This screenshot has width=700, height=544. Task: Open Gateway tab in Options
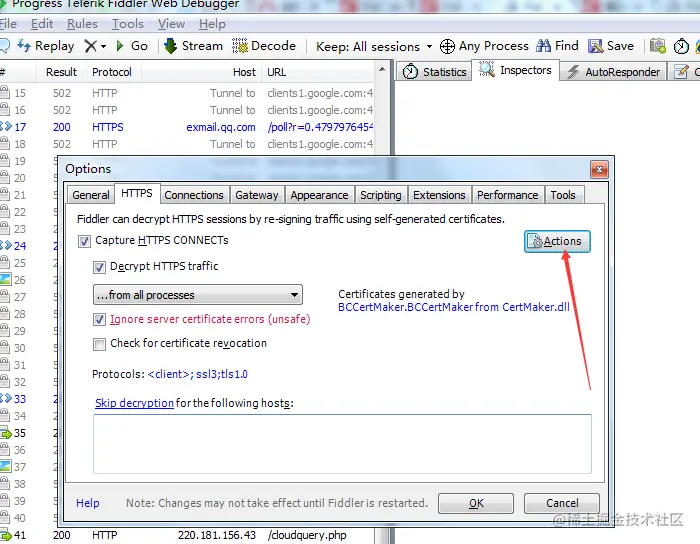point(257,195)
